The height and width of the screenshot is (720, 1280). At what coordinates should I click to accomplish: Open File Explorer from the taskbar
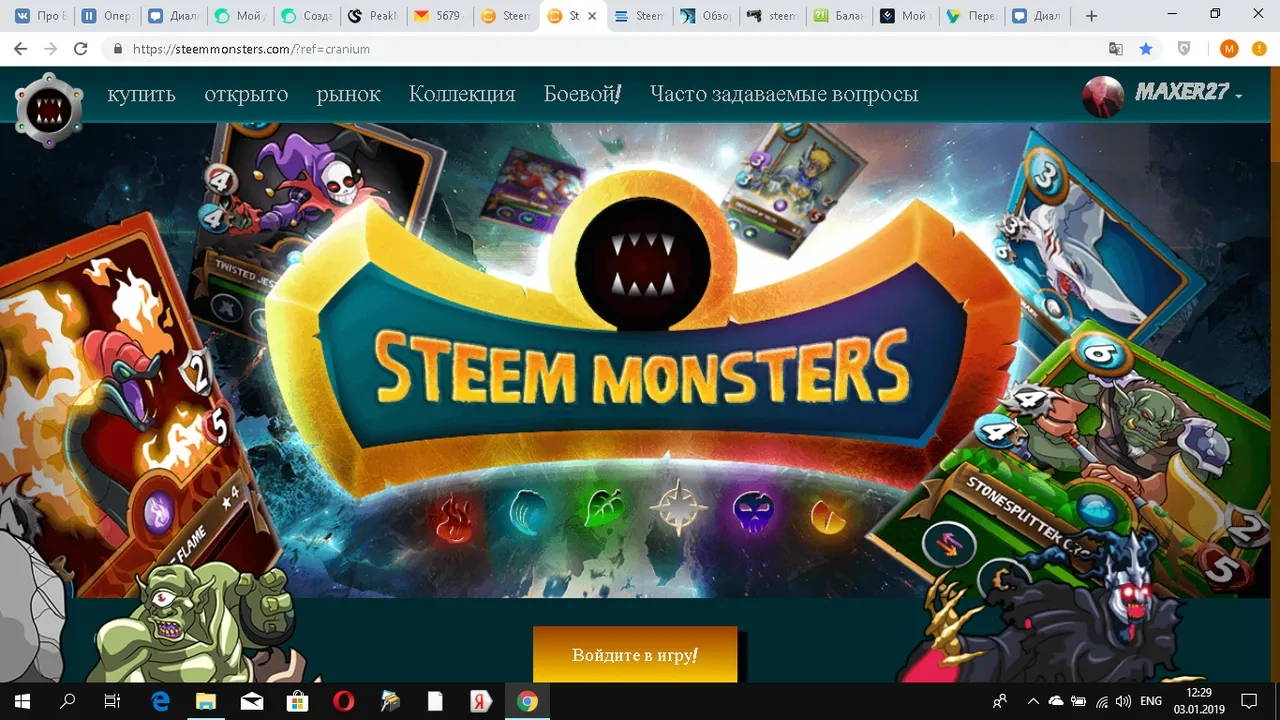pyautogui.click(x=205, y=701)
